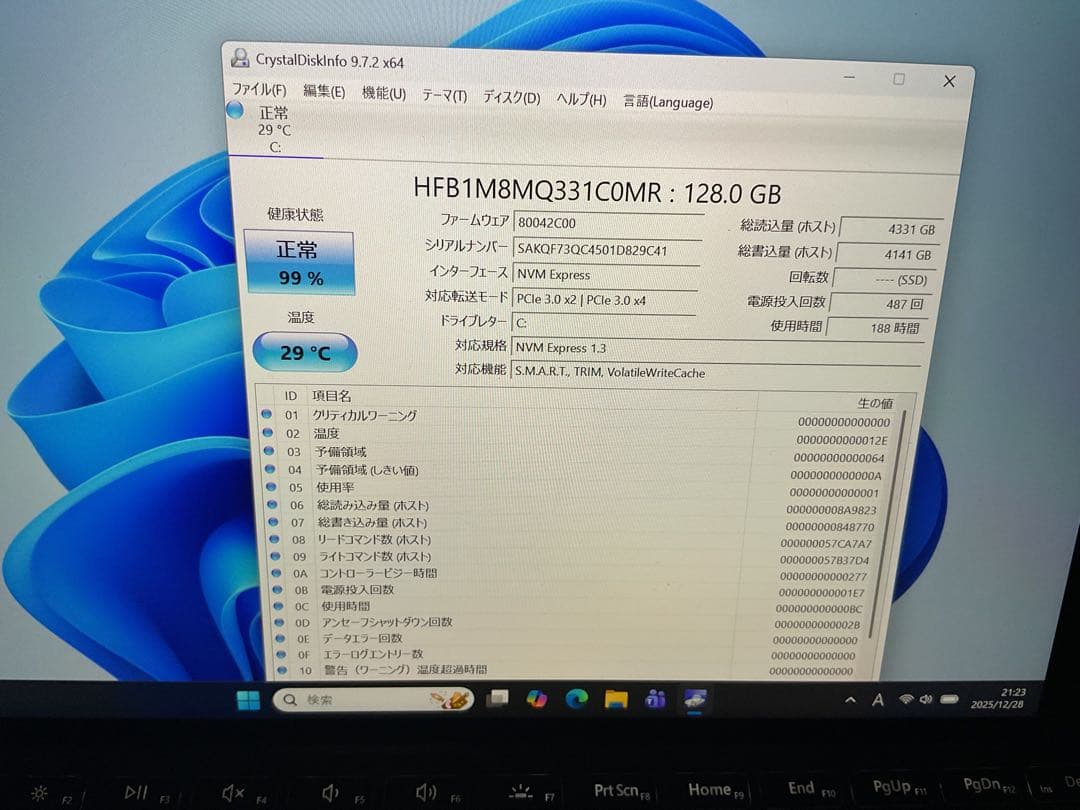This screenshot has width=1080, height=810.
Task: Click the 29°C temperature badge
Action: click(303, 351)
